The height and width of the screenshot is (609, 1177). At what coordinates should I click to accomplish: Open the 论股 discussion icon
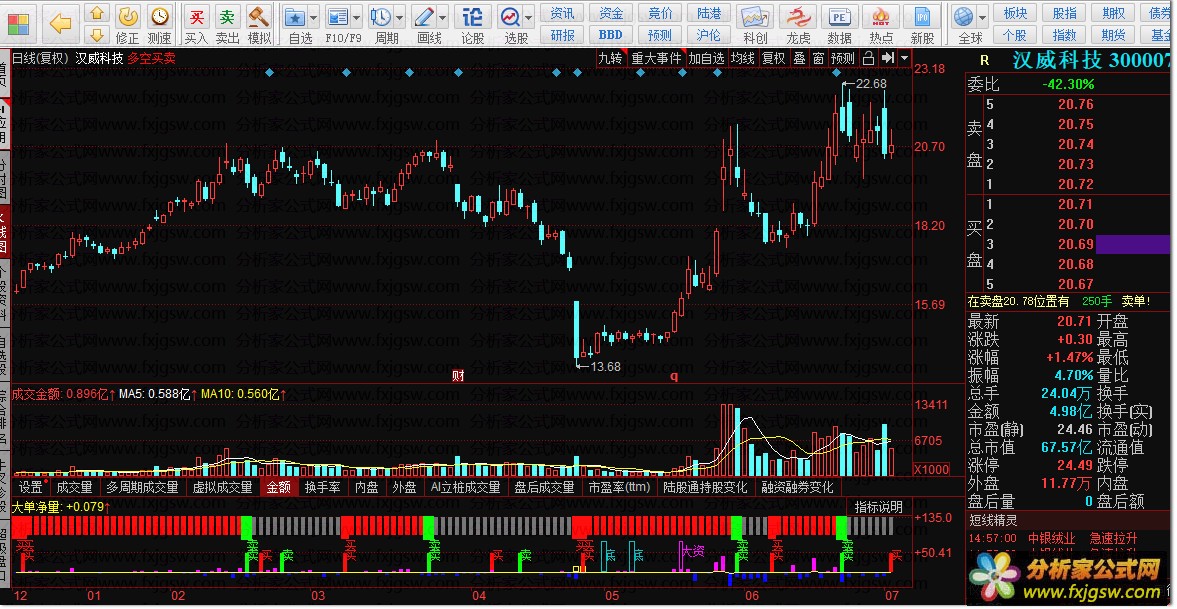(x=472, y=17)
